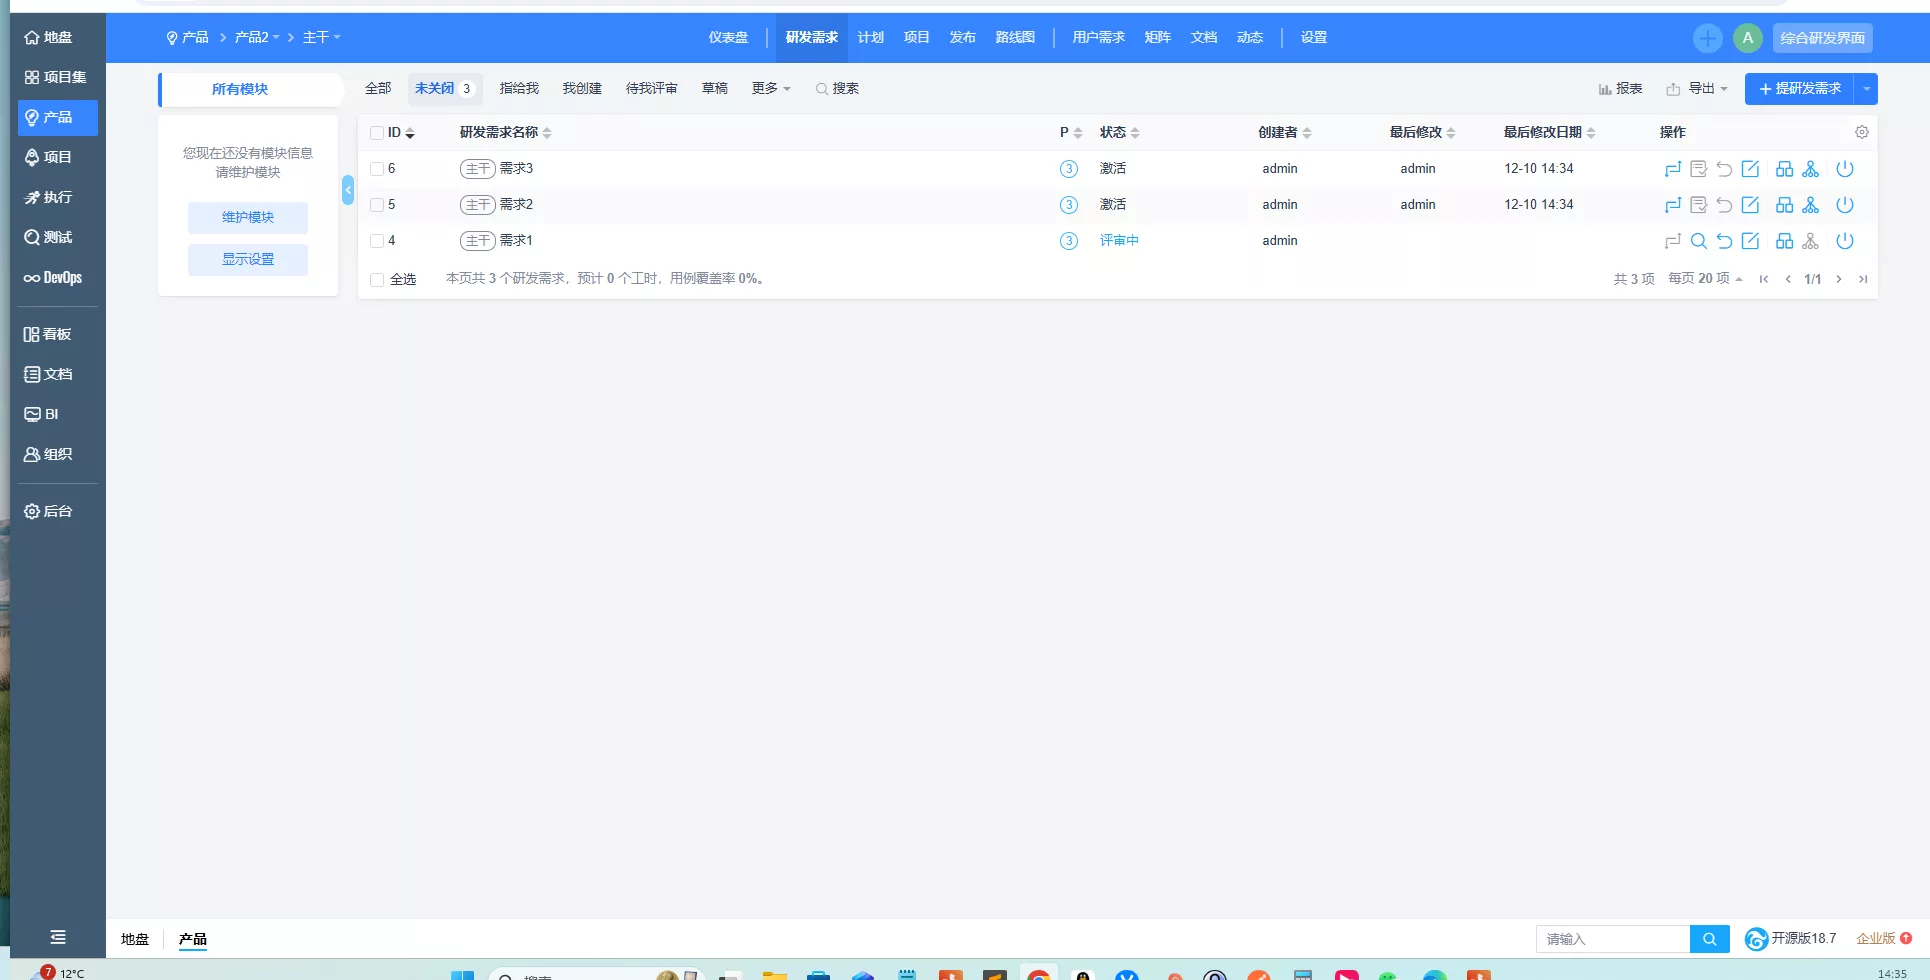Check the checkbox for requirement ID 4
Viewport: 1930px width, 980px height.
click(377, 241)
